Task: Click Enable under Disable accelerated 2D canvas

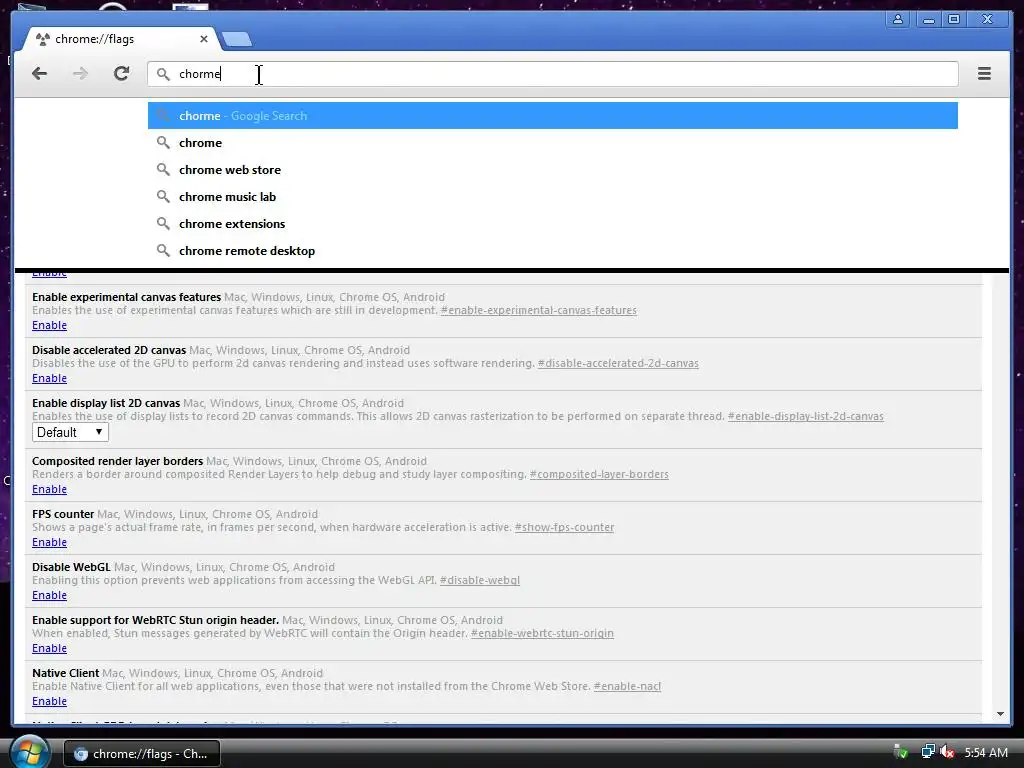Action: coord(50,378)
